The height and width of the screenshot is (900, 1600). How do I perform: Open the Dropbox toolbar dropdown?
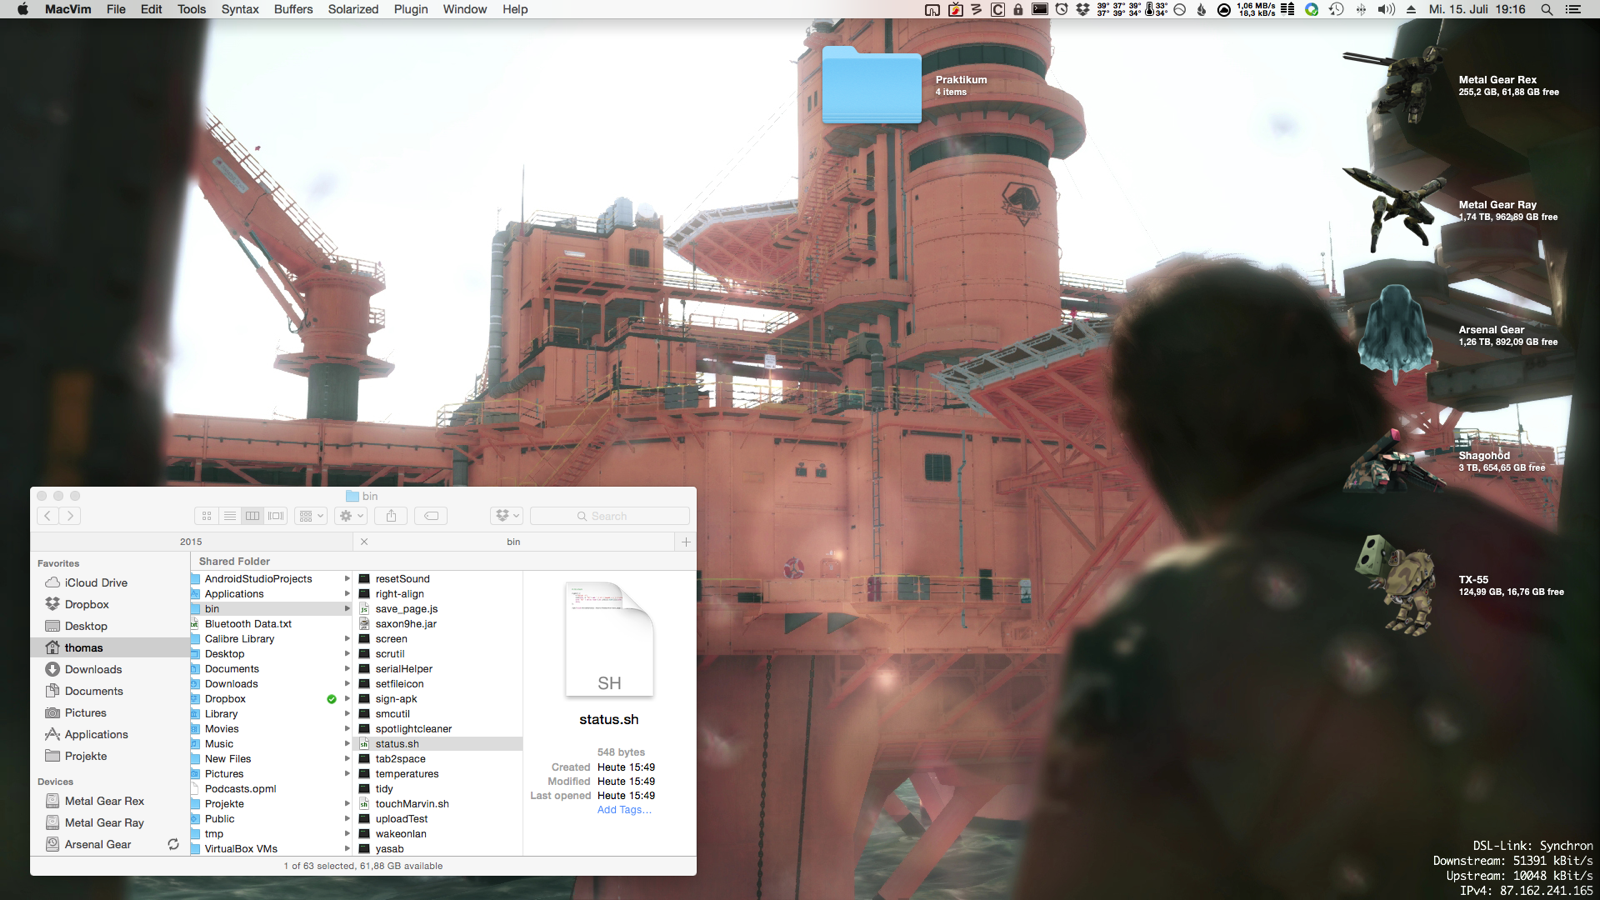(x=507, y=516)
